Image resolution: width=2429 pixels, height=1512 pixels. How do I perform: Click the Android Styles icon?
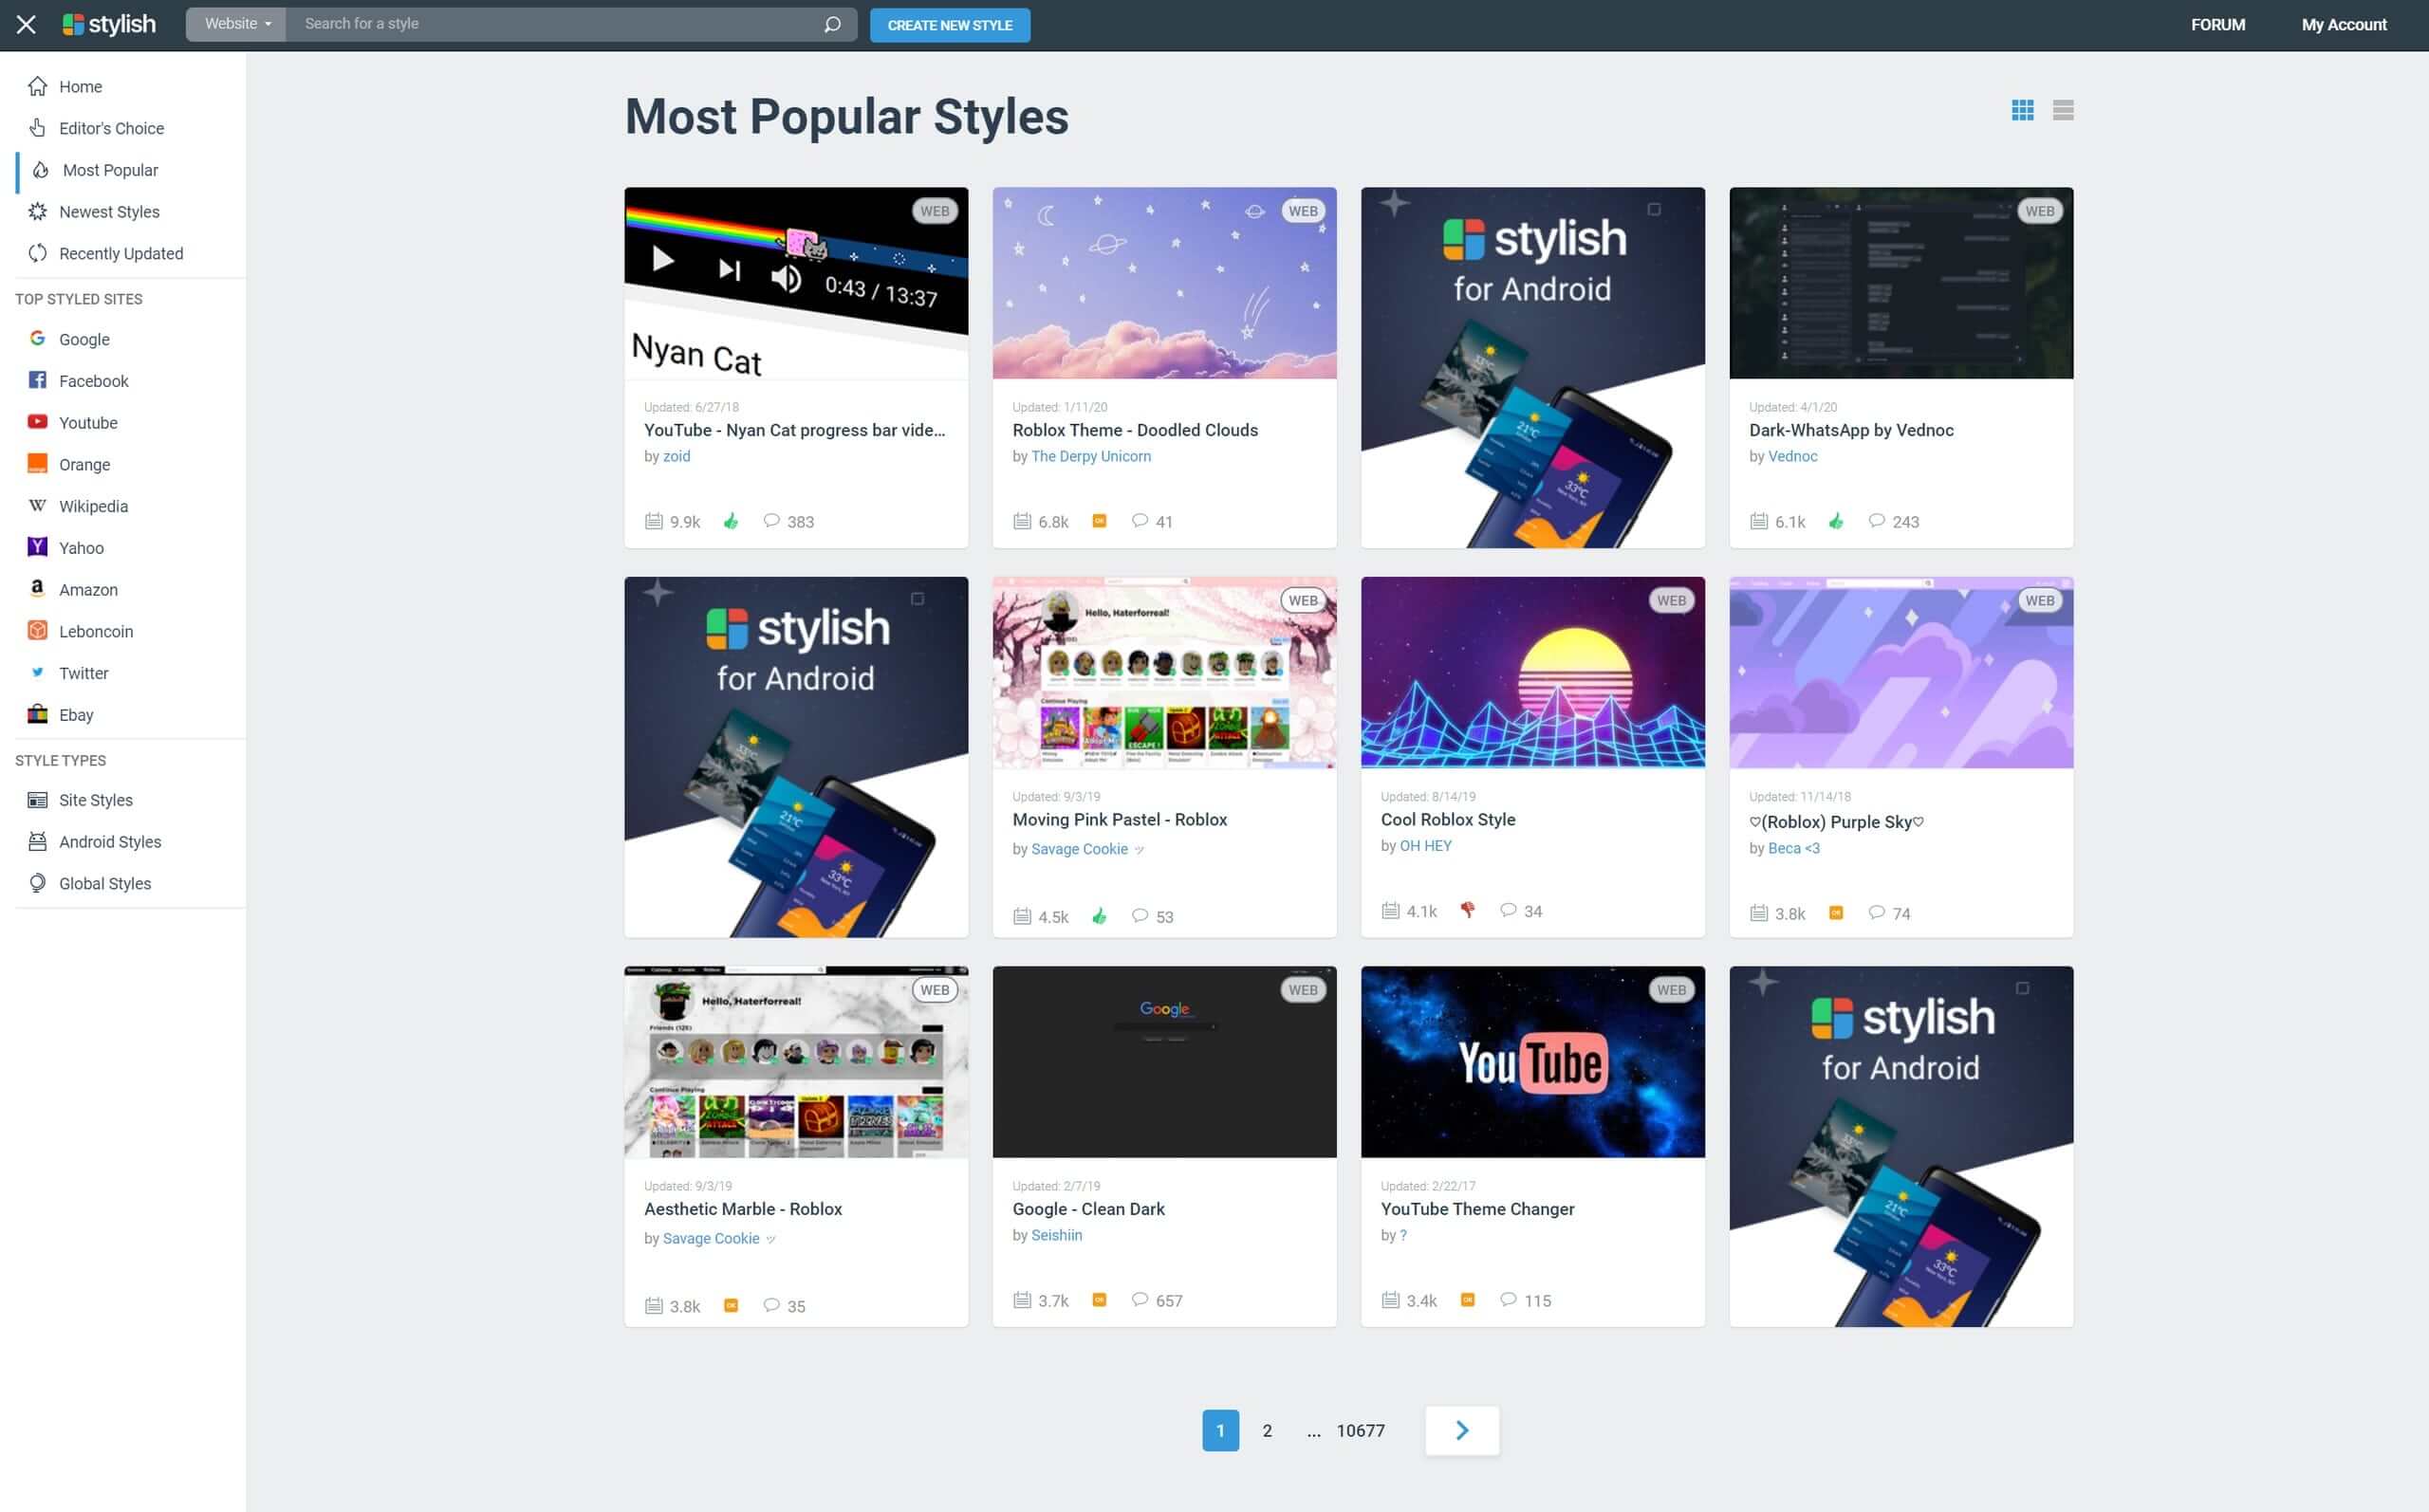pyautogui.click(x=37, y=841)
